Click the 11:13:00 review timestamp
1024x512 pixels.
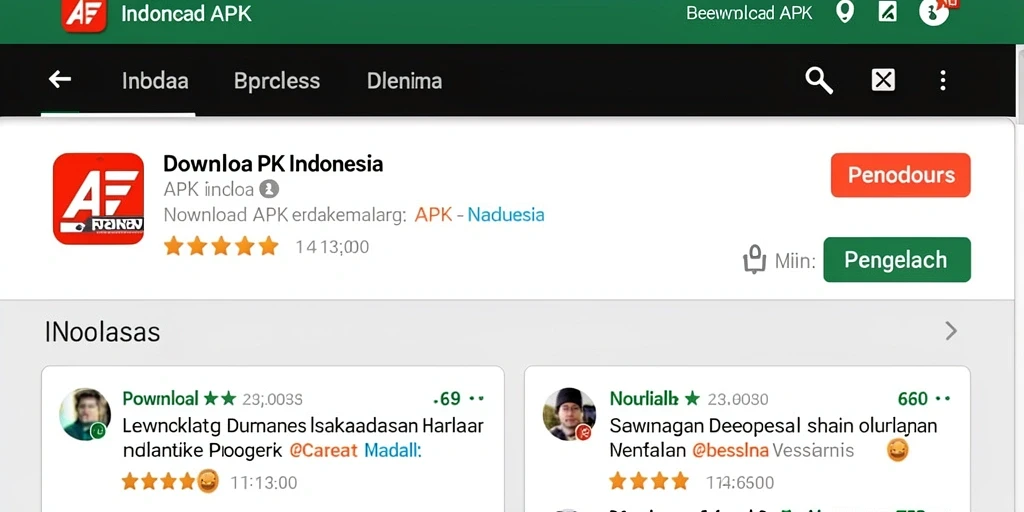click(263, 483)
